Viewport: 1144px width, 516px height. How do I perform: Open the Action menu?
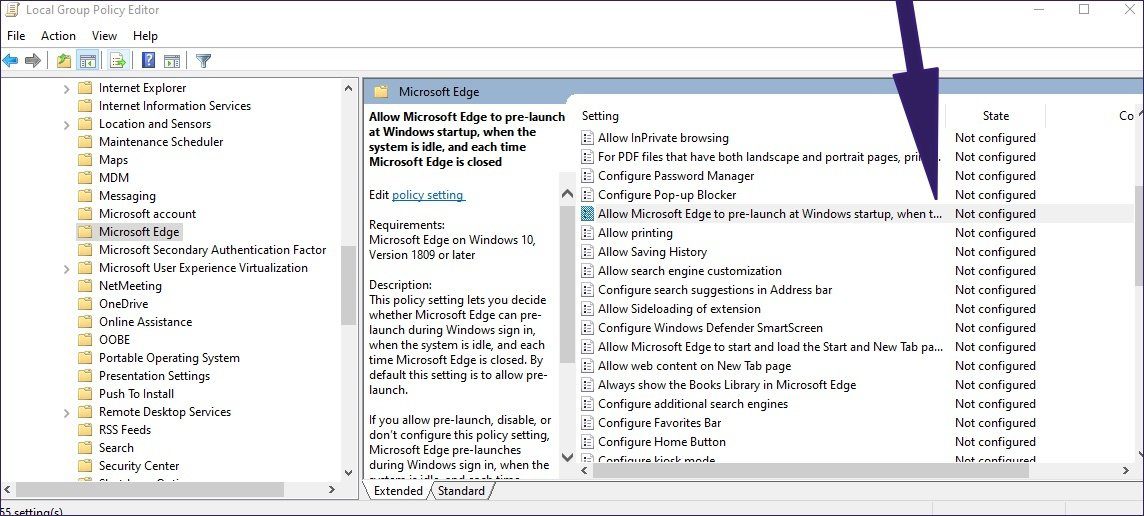[58, 36]
